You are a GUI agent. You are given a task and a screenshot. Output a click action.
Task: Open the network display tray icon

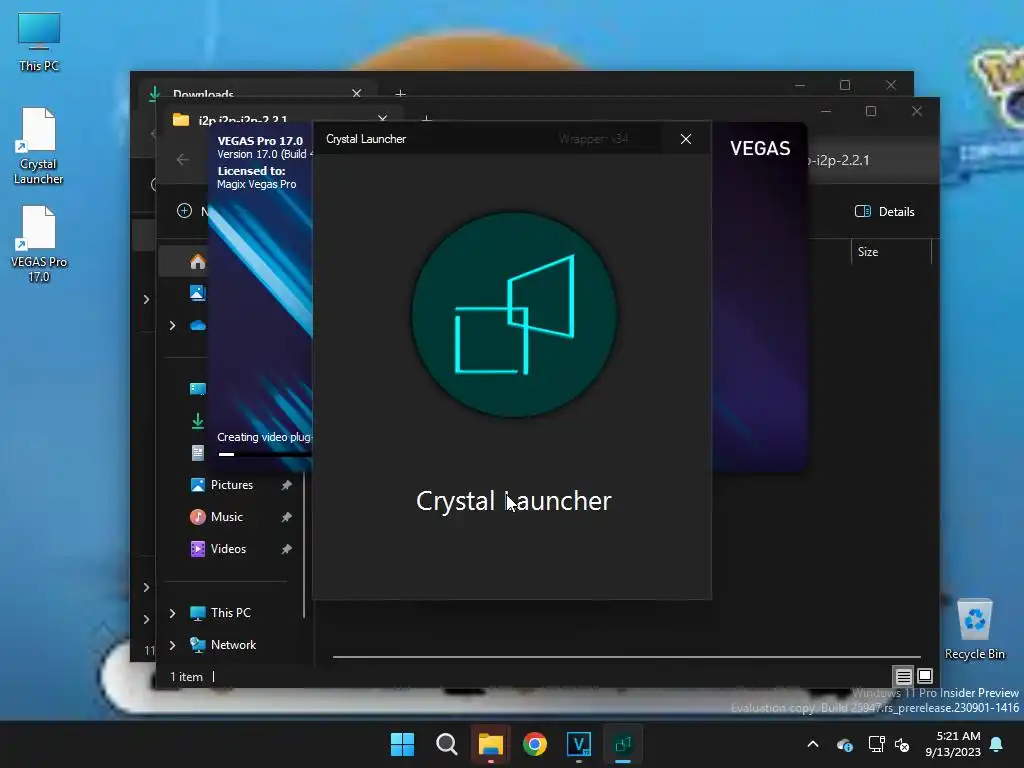tap(876, 744)
